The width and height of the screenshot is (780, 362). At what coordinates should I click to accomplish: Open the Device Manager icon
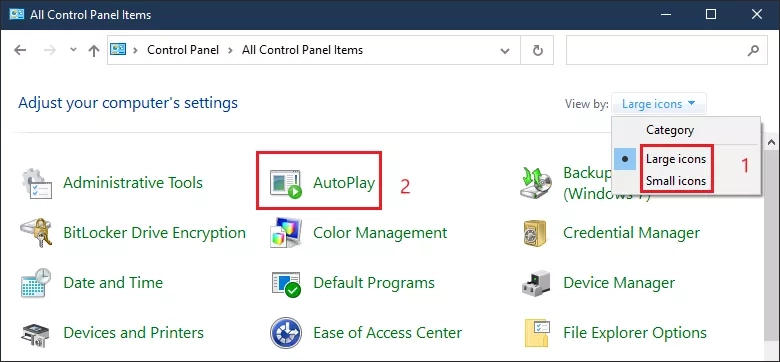coord(536,283)
